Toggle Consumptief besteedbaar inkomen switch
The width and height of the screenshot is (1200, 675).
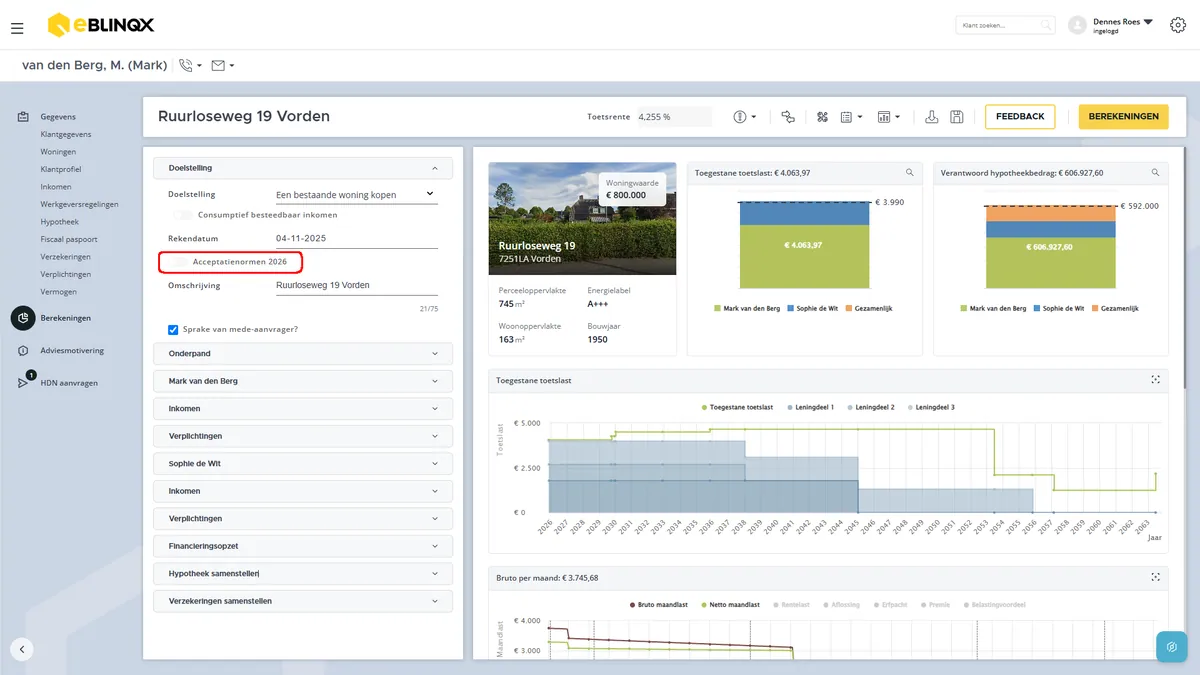coord(182,215)
